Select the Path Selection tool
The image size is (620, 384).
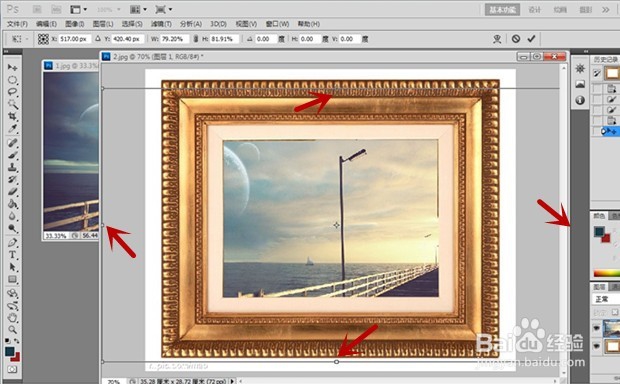point(12,267)
